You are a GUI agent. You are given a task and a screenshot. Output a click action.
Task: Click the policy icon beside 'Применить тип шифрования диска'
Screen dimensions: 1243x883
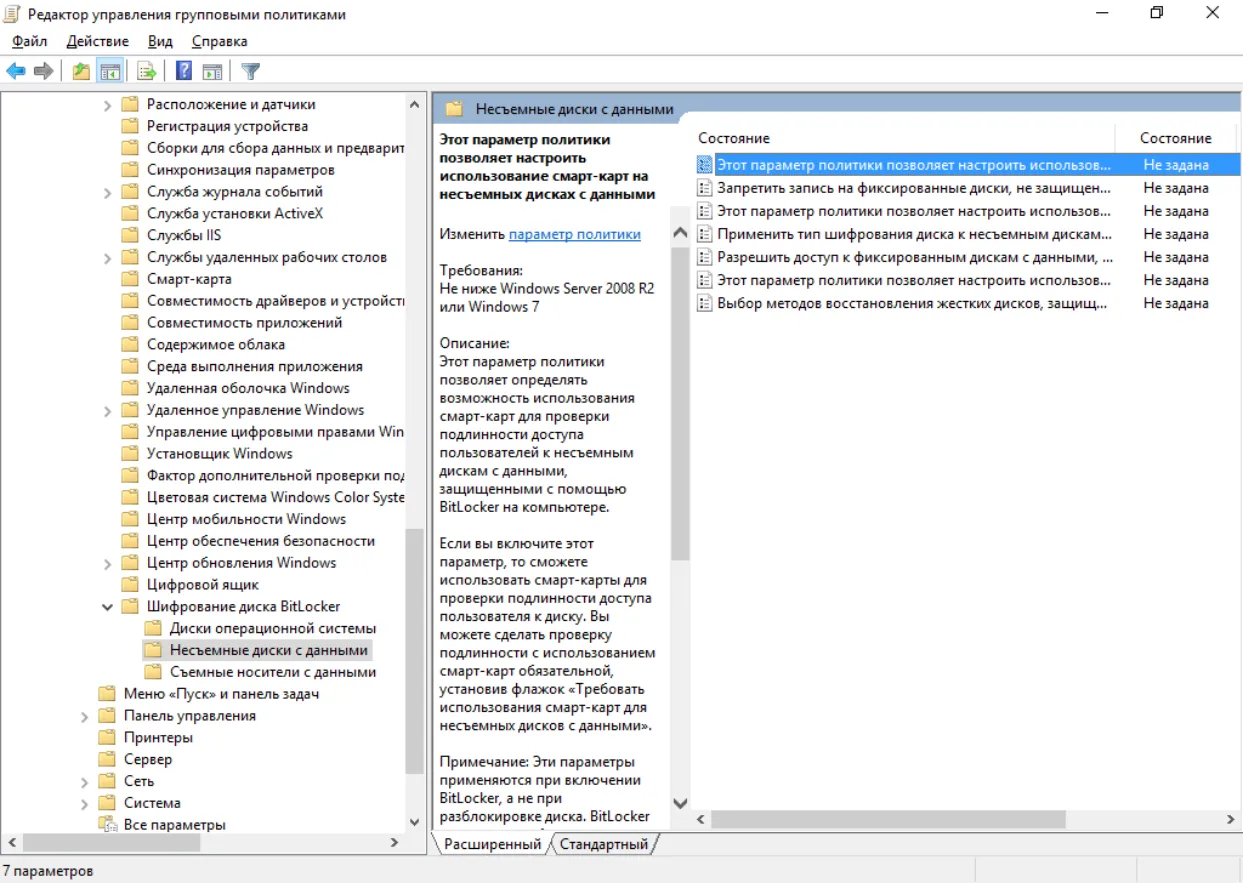pyautogui.click(x=705, y=234)
